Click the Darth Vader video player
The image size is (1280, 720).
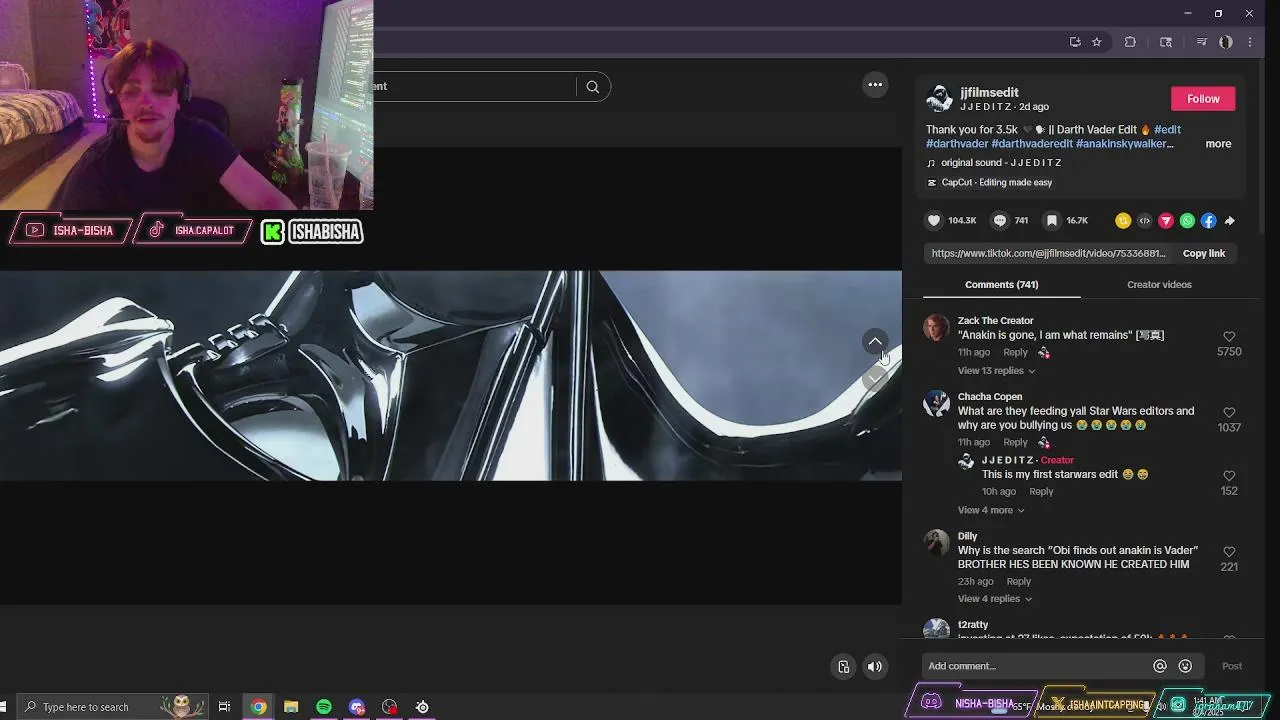click(450, 376)
